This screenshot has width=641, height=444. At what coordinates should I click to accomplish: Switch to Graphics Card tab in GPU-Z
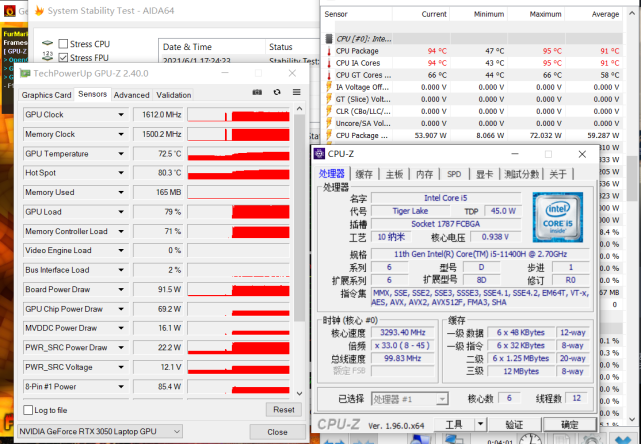tap(46, 95)
